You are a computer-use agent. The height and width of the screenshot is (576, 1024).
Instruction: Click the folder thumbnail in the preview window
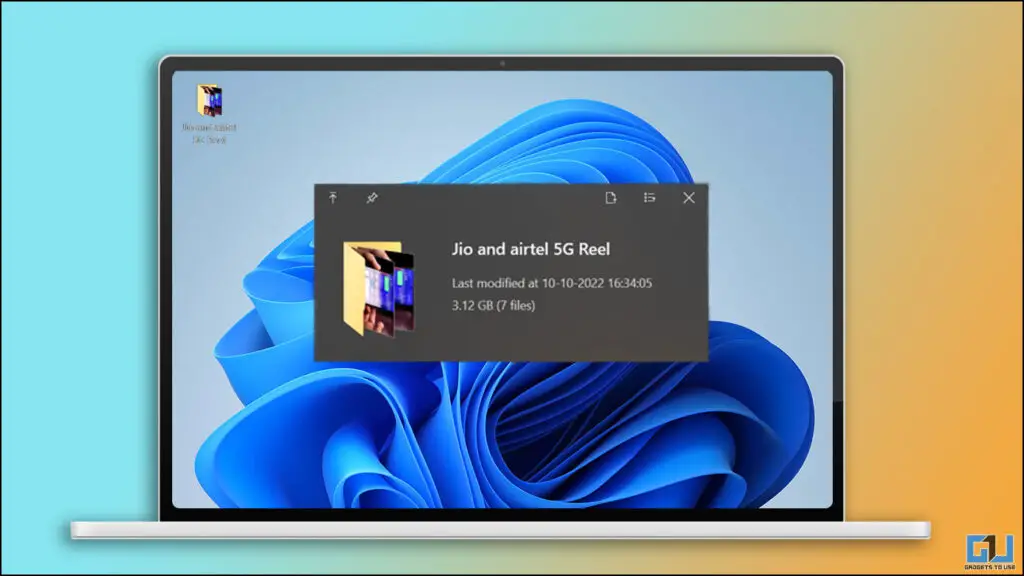[x=379, y=289]
